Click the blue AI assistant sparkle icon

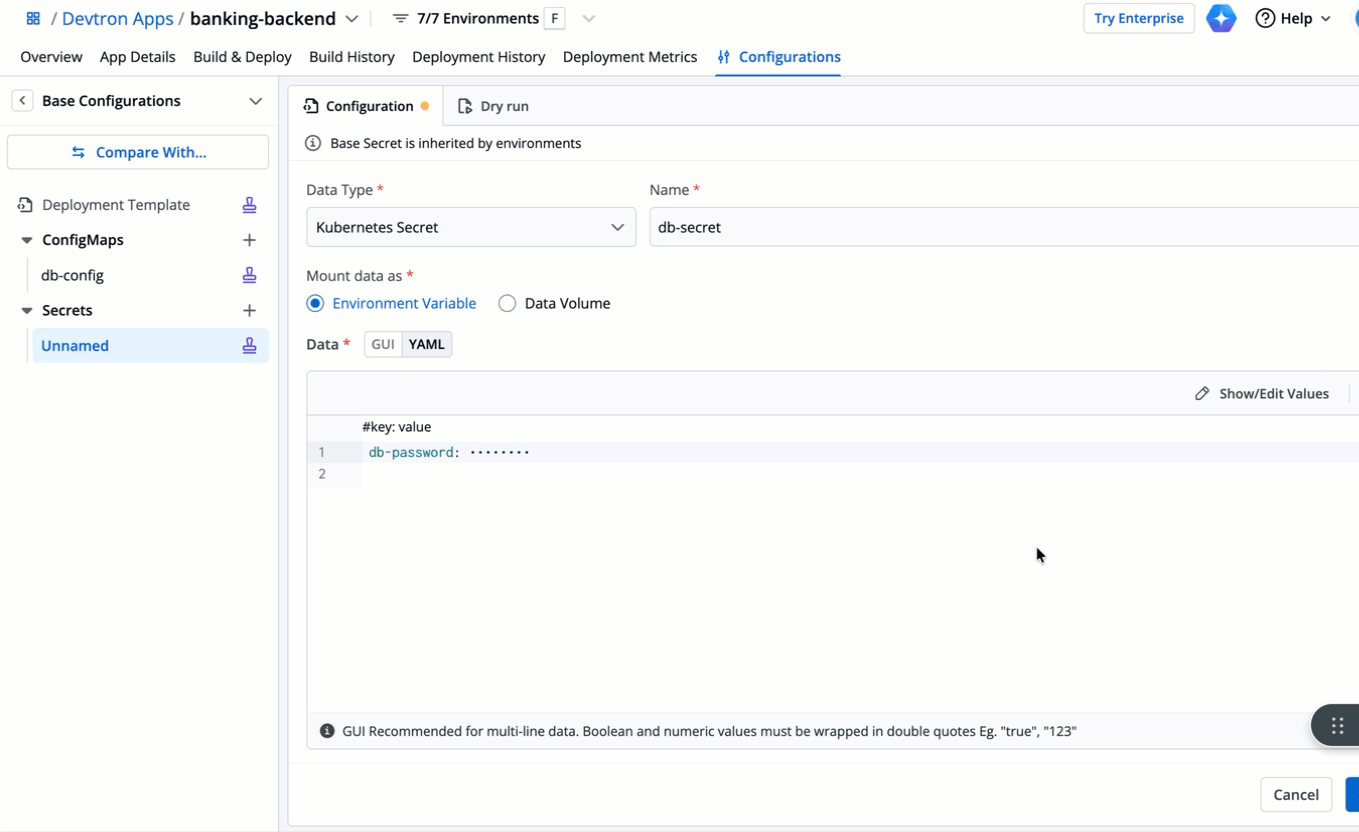coord(1220,18)
